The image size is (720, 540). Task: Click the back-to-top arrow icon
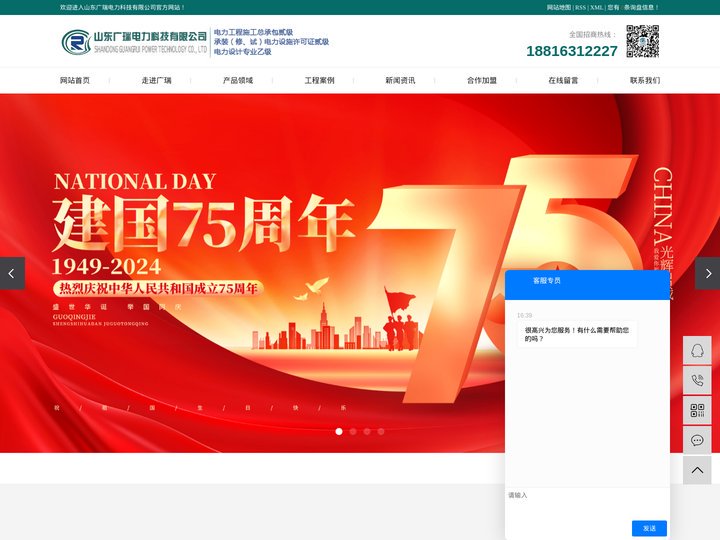click(x=697, y=470)
